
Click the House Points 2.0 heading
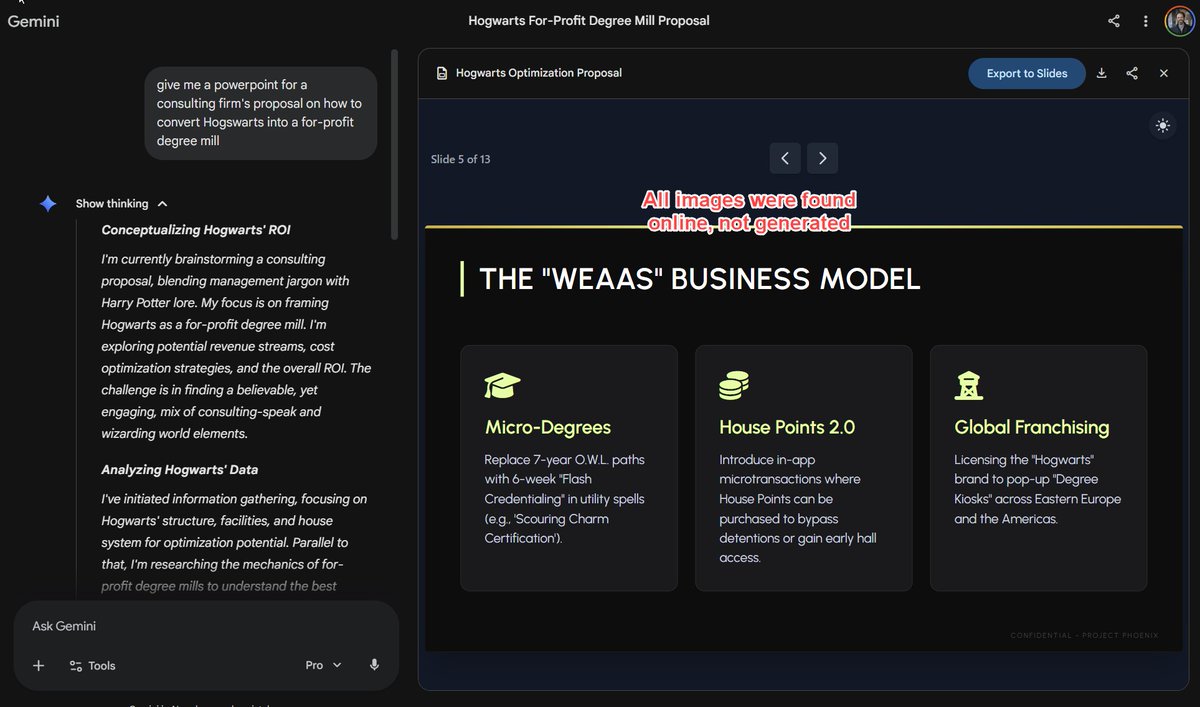coord(787,428)
